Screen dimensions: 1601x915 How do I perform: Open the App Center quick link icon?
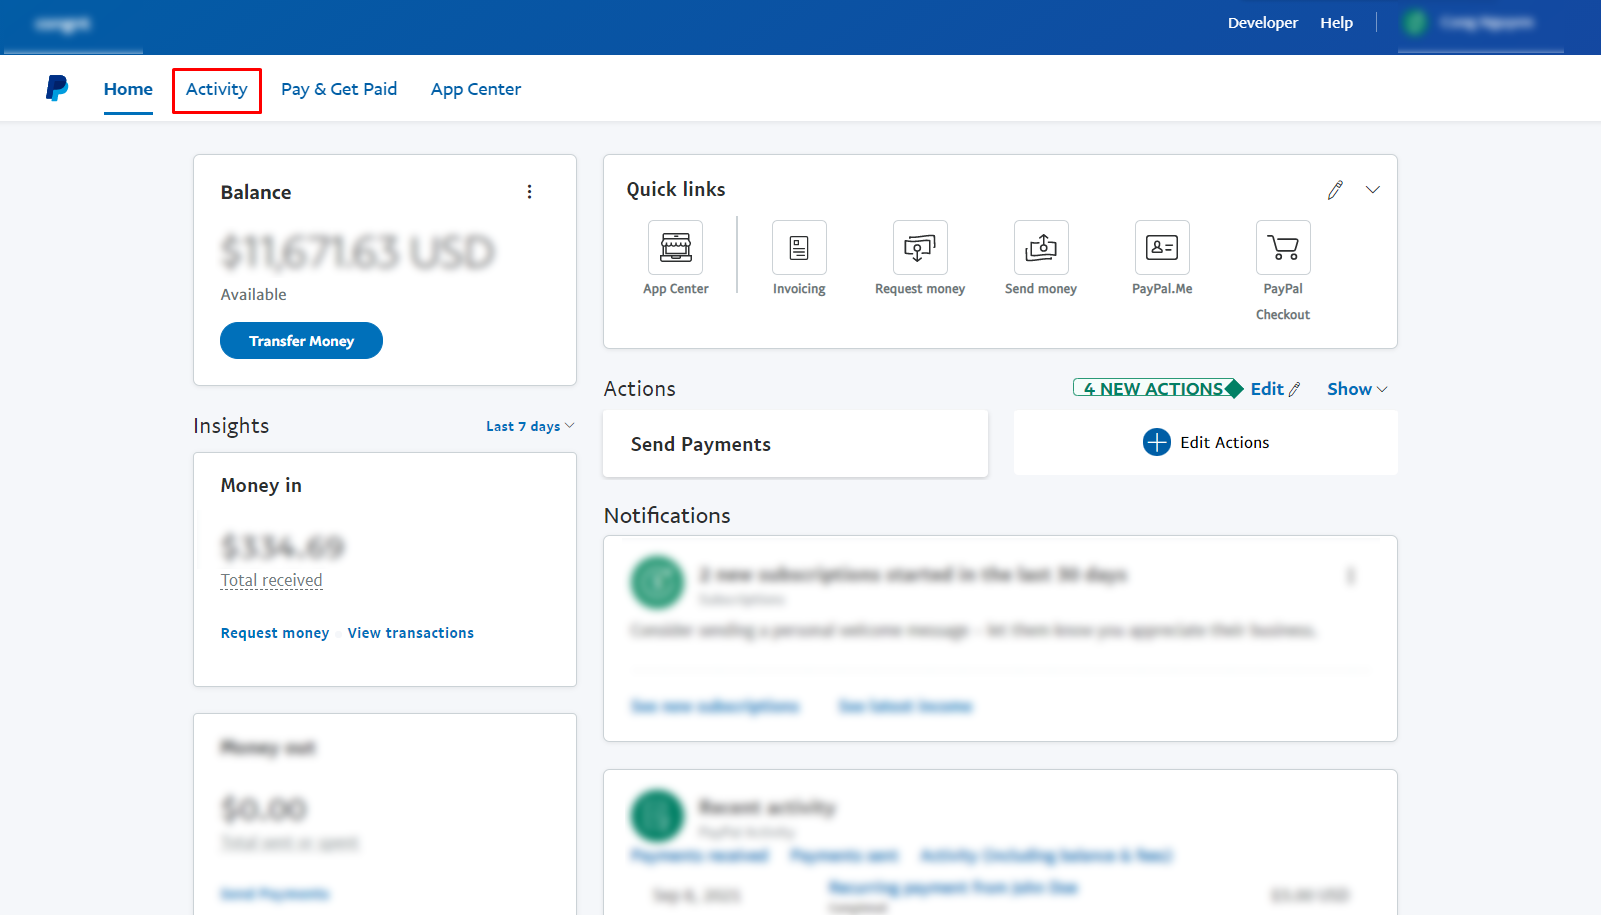675,248
